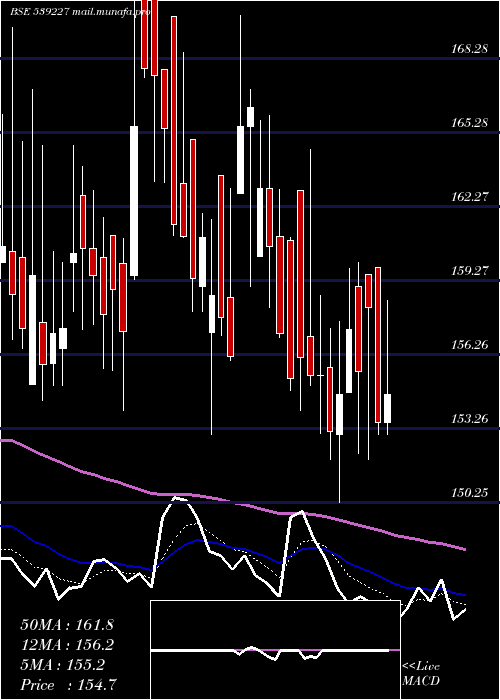Image resolution: width=500 pixels, height=700 pixels.
Task: Click the 150.25 price level label
Action: (x=469, y=493)
